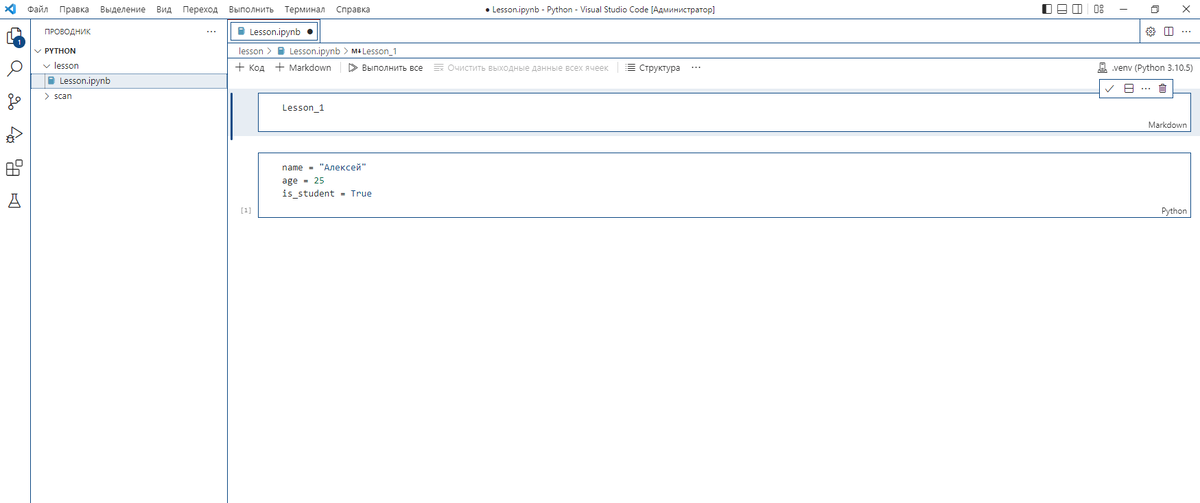Open the Search view in activity bar
The image size is (1200, 503).
tap(15, 69)
